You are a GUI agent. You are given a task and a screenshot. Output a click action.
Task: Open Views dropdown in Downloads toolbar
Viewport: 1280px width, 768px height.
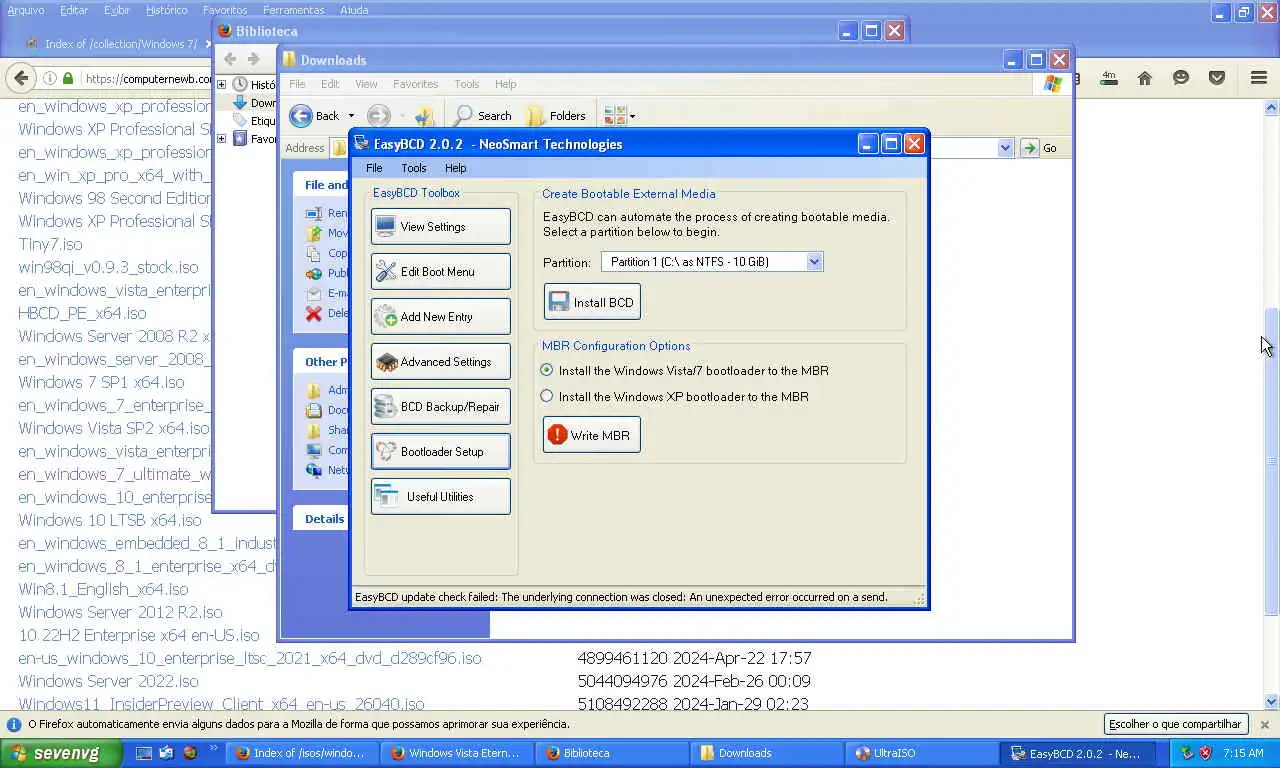[x=619, y=116]
